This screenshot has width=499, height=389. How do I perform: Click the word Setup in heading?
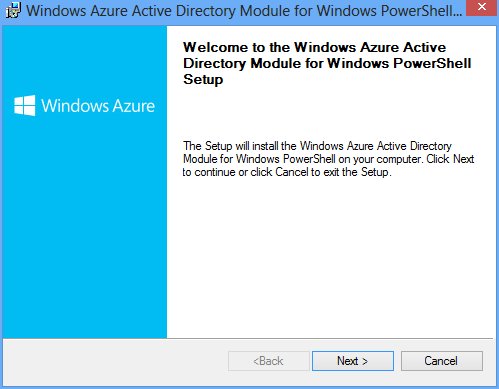203,80
